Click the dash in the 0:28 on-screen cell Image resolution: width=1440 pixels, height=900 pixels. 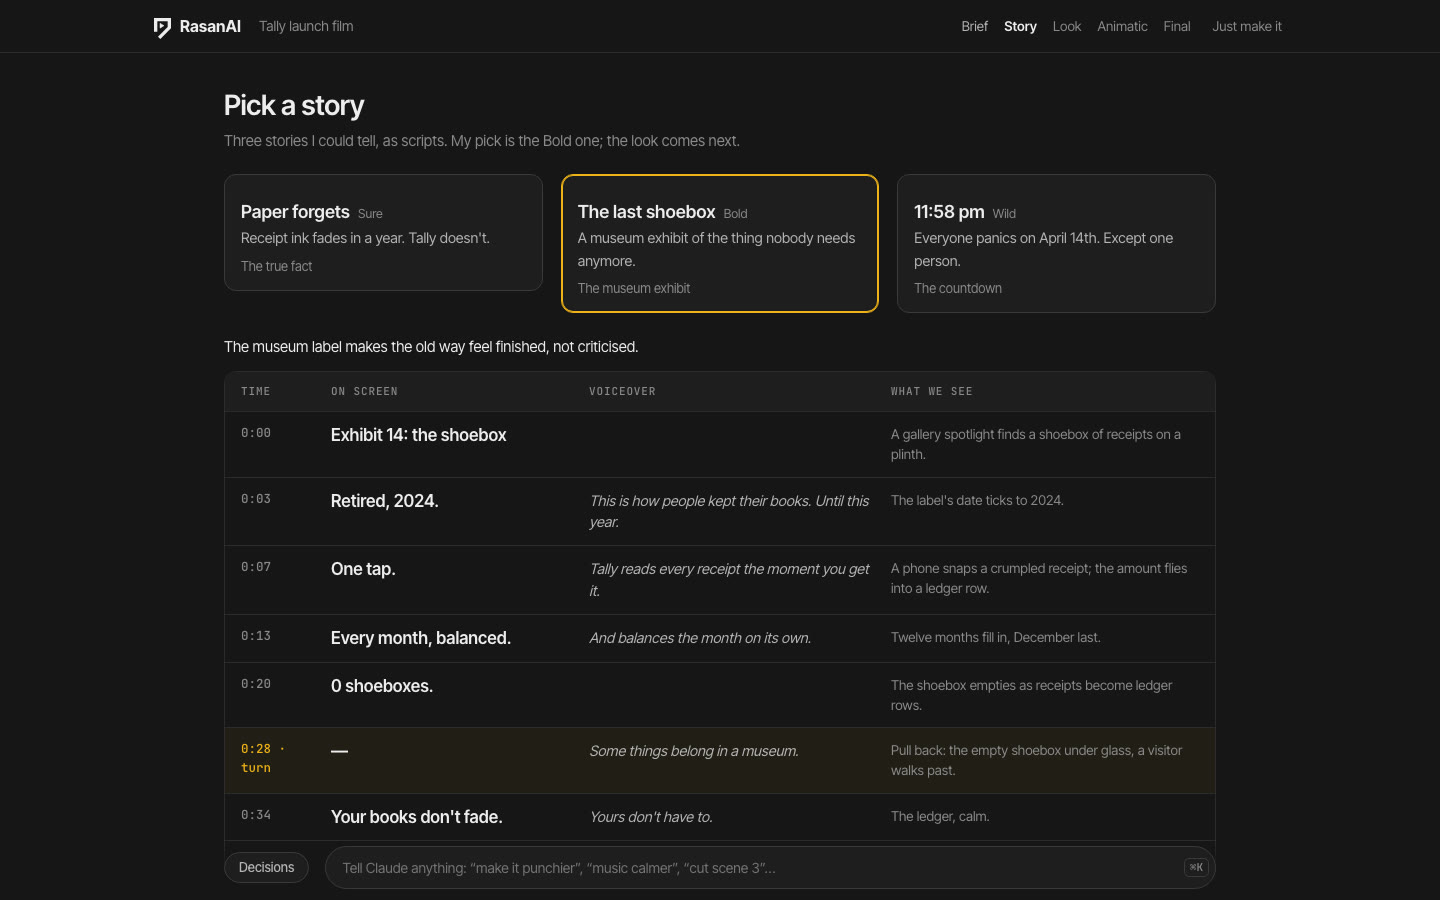[339, 751]
